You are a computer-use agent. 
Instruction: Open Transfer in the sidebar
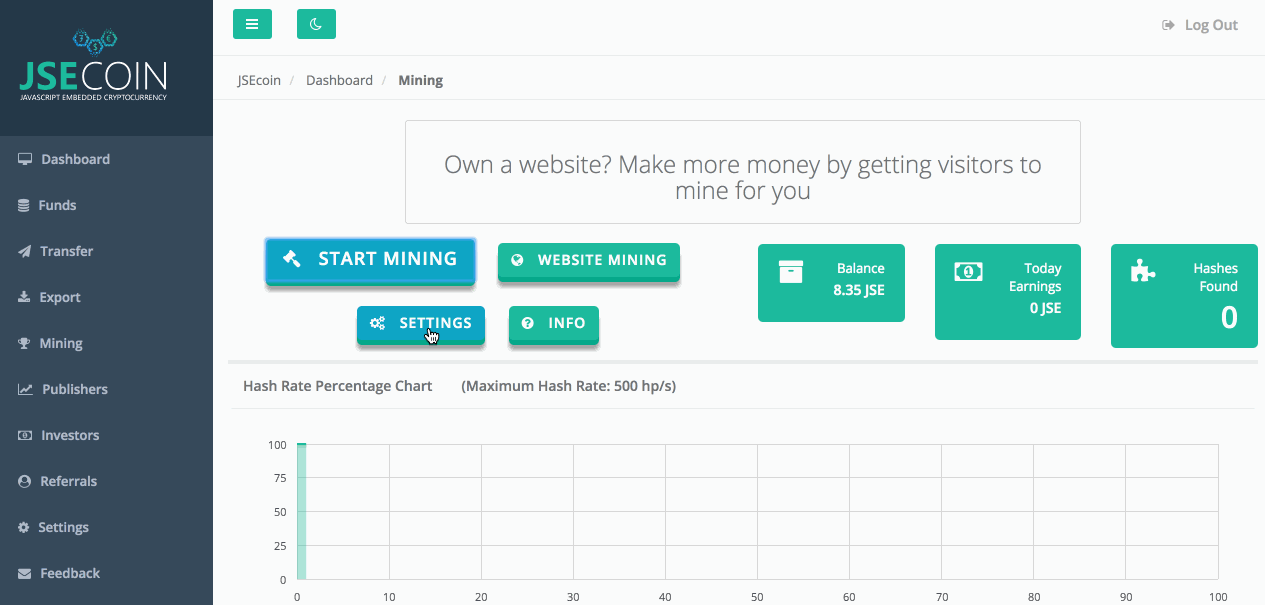tap(106, 251)
